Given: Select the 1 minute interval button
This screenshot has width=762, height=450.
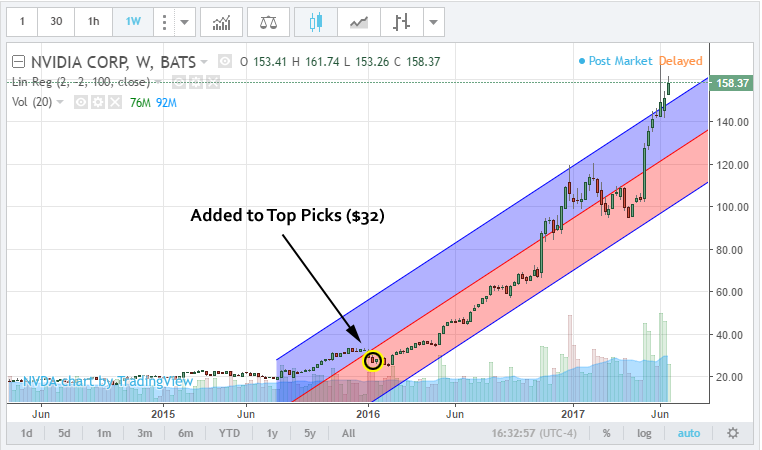Looking at the screenshot, I should point(22,22).
